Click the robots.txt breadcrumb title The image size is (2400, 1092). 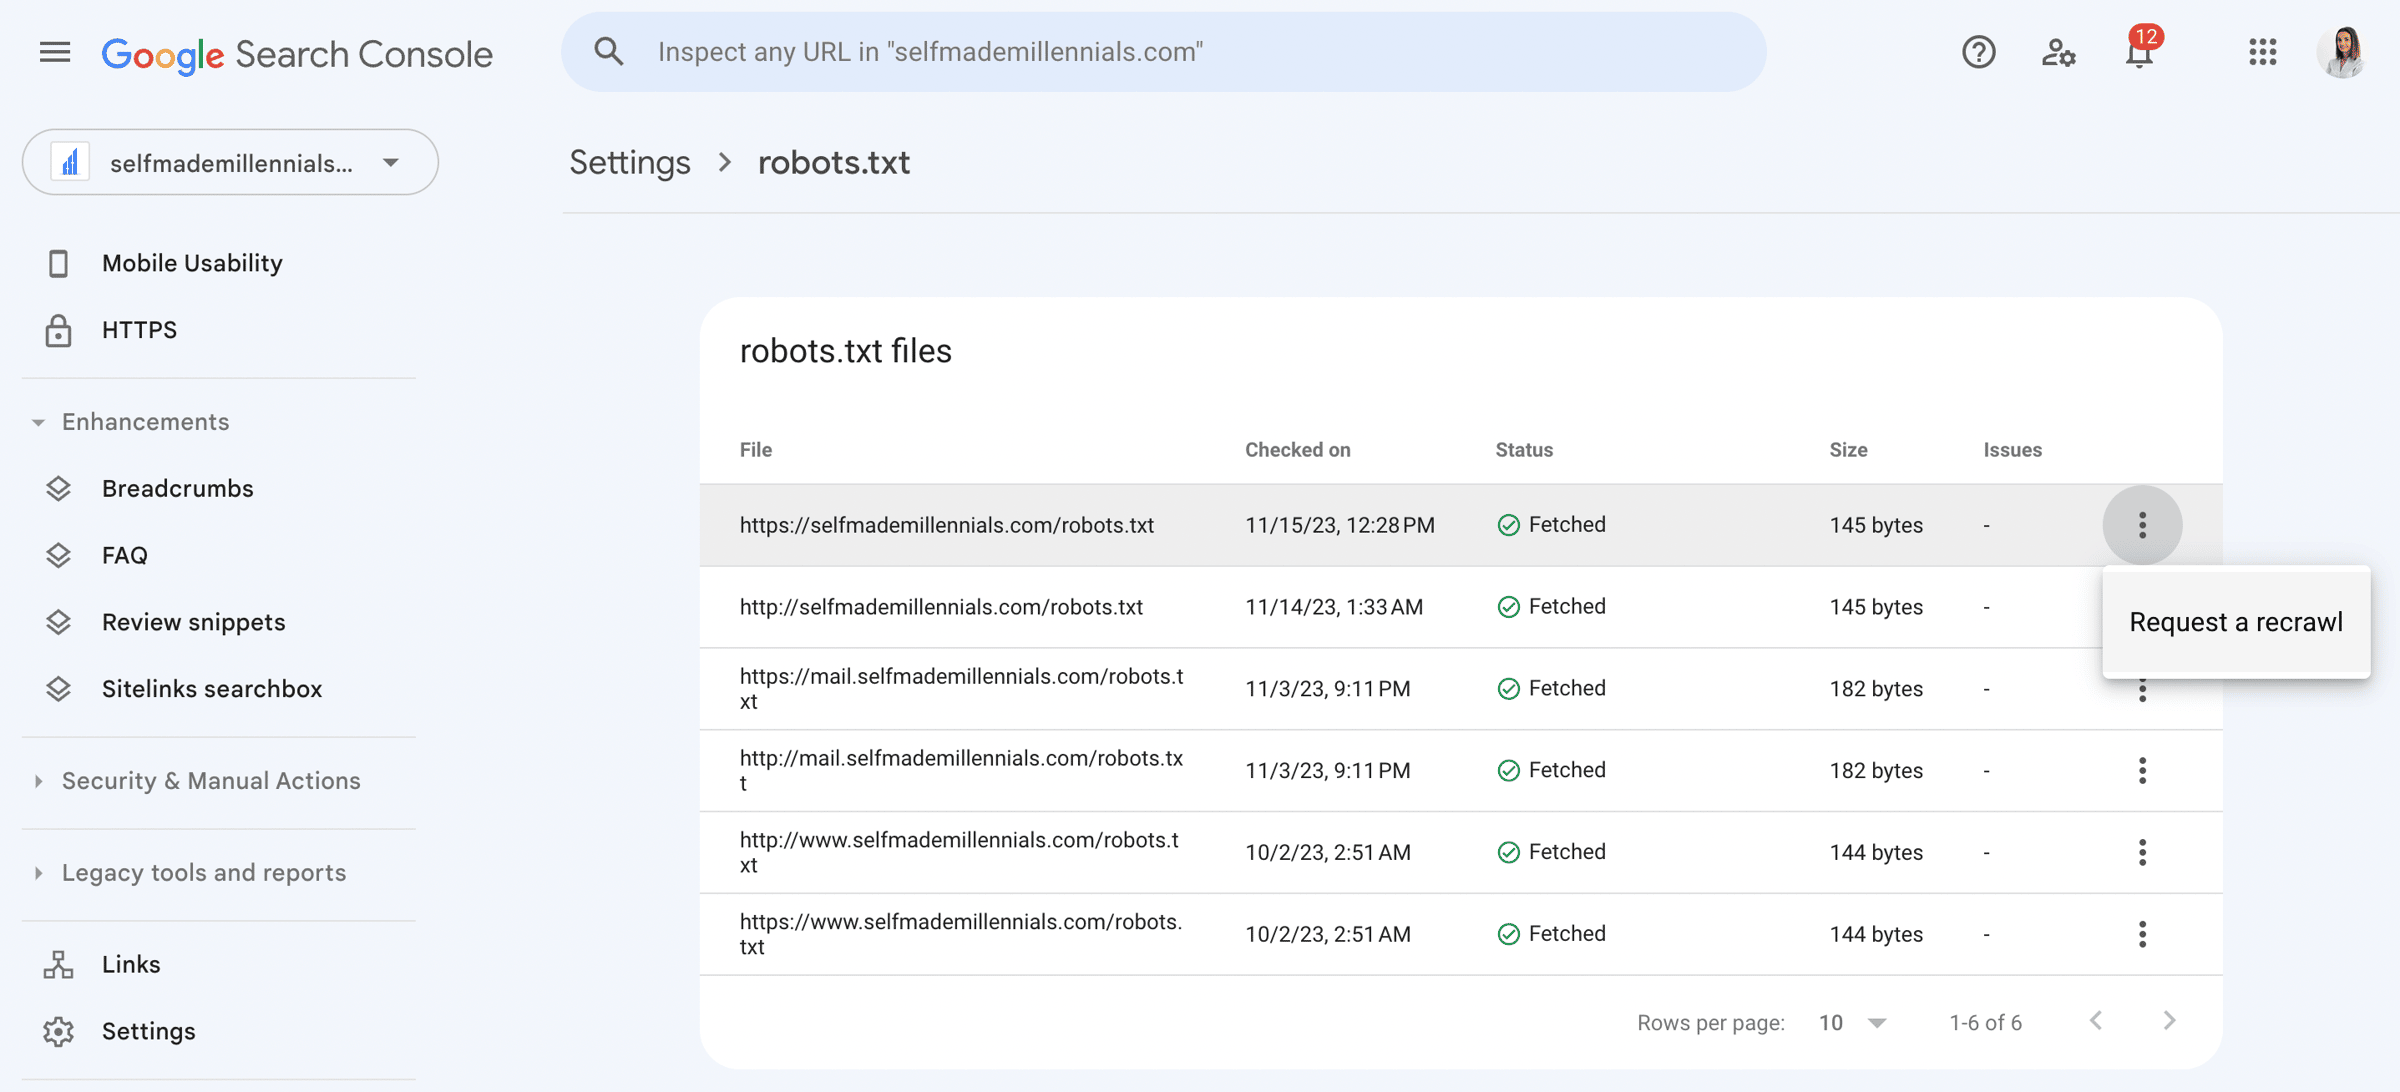834,162
